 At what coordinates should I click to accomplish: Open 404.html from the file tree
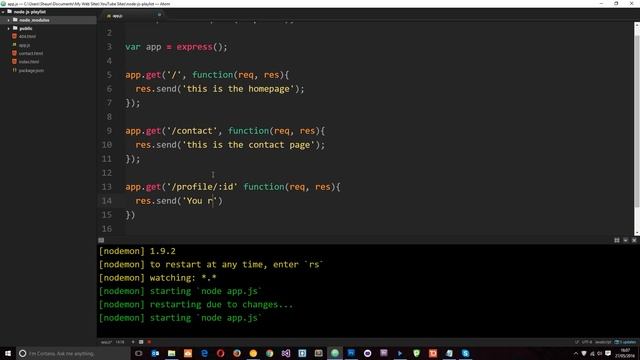(x=27, y=37)
